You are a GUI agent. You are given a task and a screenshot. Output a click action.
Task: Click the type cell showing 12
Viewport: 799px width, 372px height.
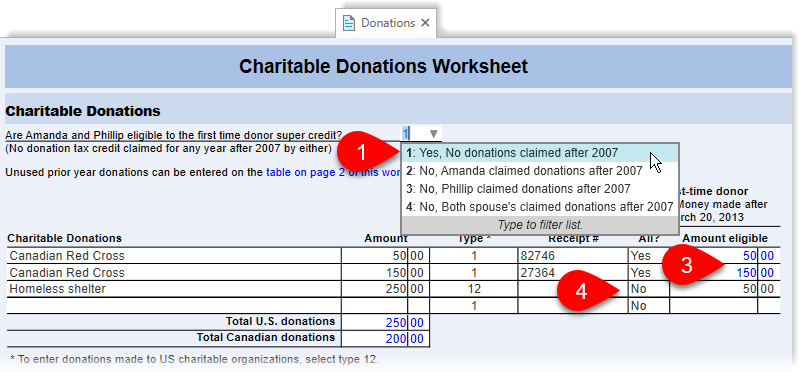[x=474, y=289]
